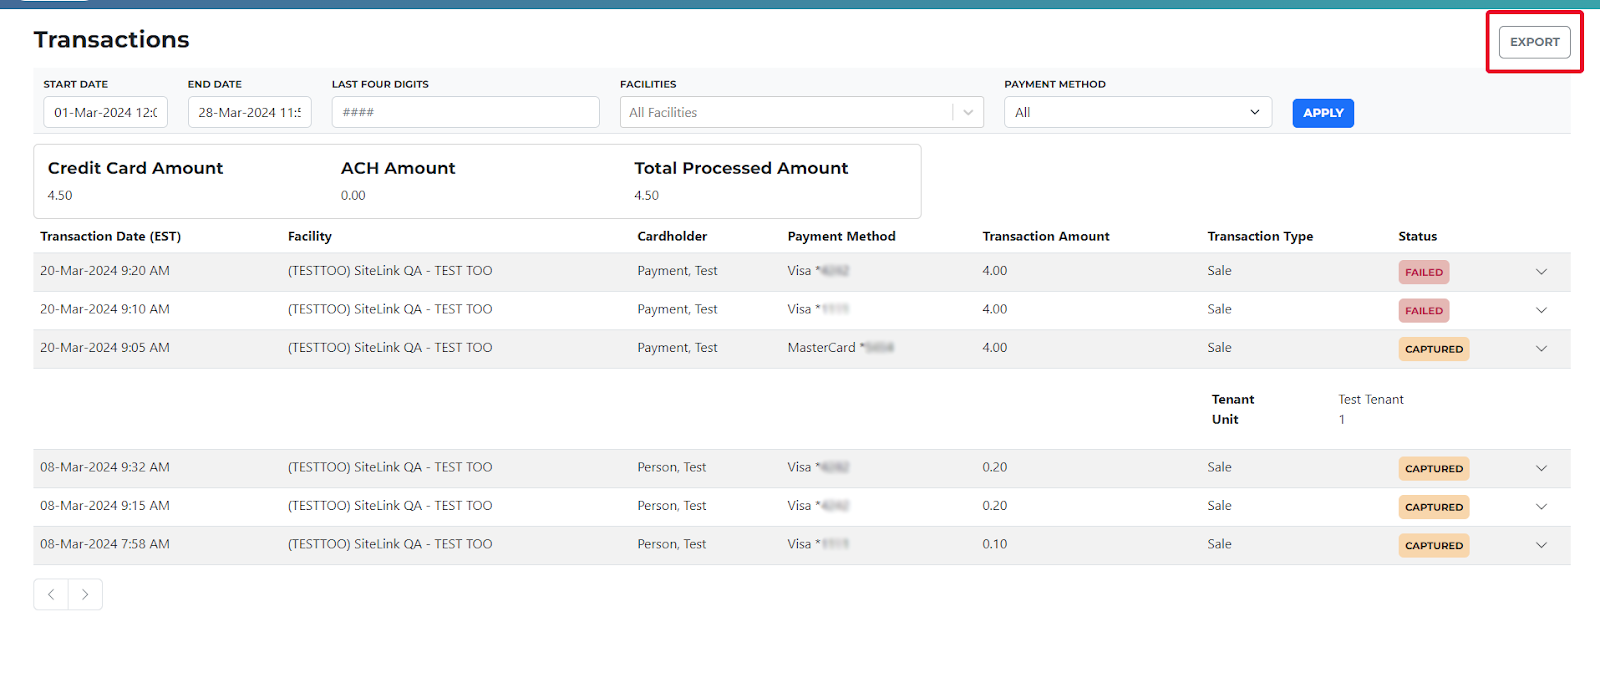Expand the 20-Mar-2024 9:20 AM transaction row
This screenshot has height=673, width=1600.
pyautogui.click(x=1541, y=272)
